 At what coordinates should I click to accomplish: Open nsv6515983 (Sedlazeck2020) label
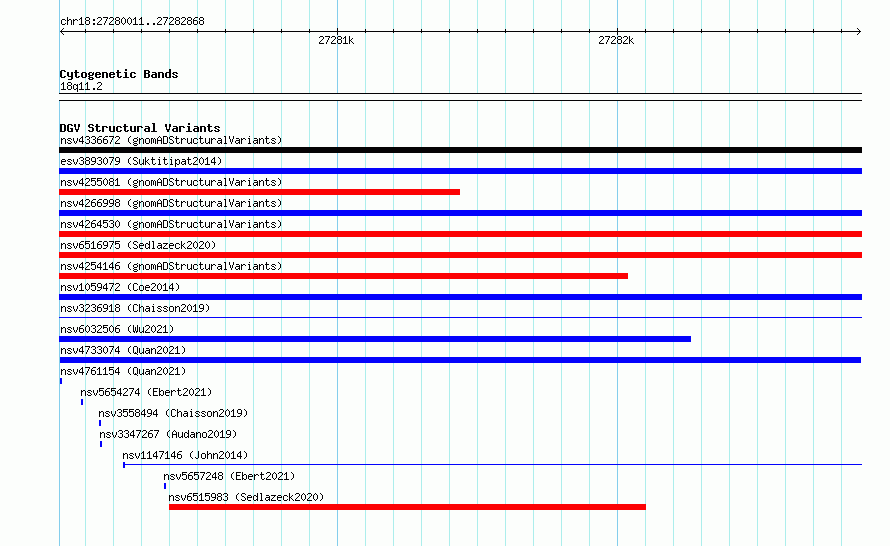coord(246,497)
